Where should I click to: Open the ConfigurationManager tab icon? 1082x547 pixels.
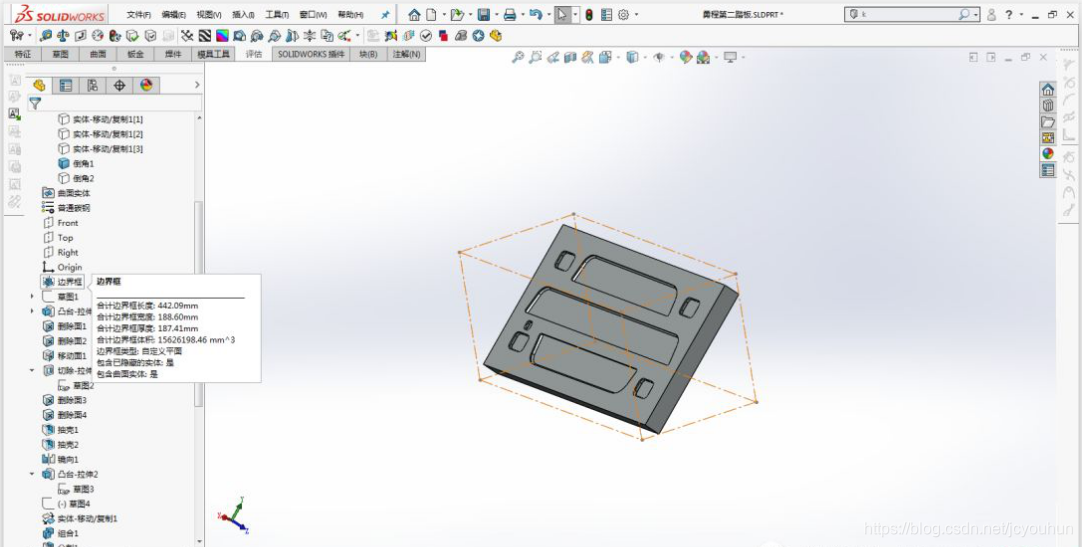click(92, 85)
